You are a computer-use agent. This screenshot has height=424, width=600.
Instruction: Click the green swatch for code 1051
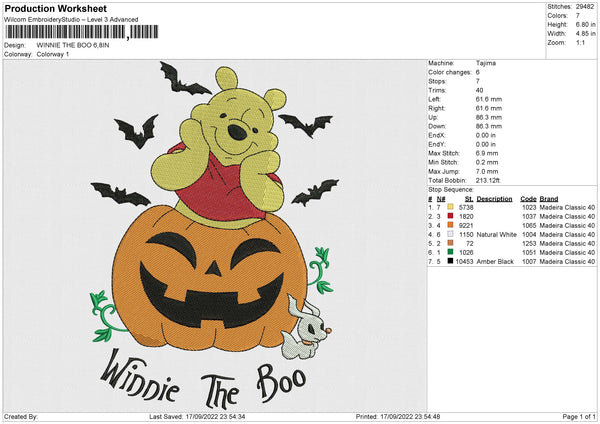pos(450,252)
